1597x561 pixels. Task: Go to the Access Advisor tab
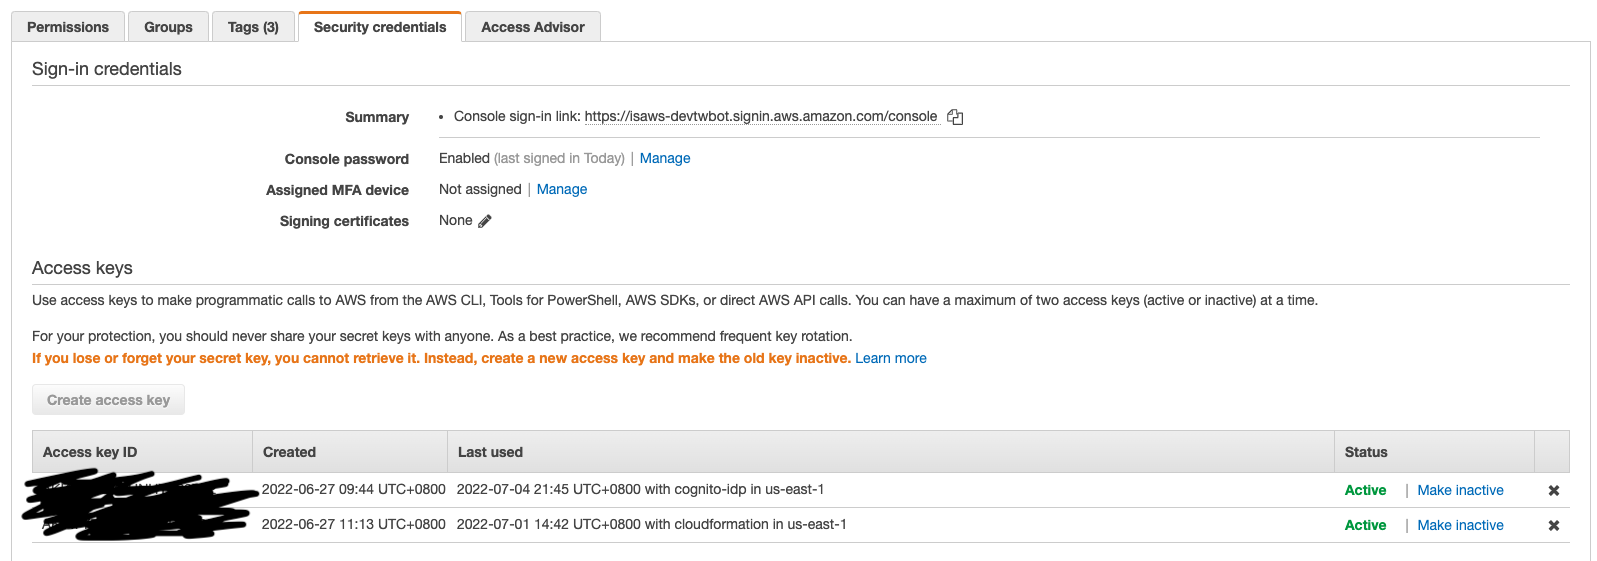point(533,27)
